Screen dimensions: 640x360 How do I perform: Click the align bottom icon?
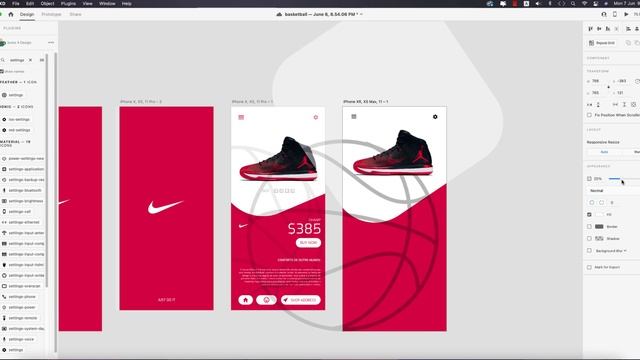608,29
